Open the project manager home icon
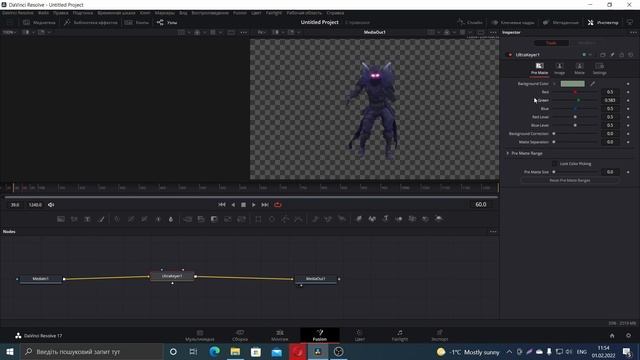The width and height of the screenshot is (640, 360). [612, 336]
